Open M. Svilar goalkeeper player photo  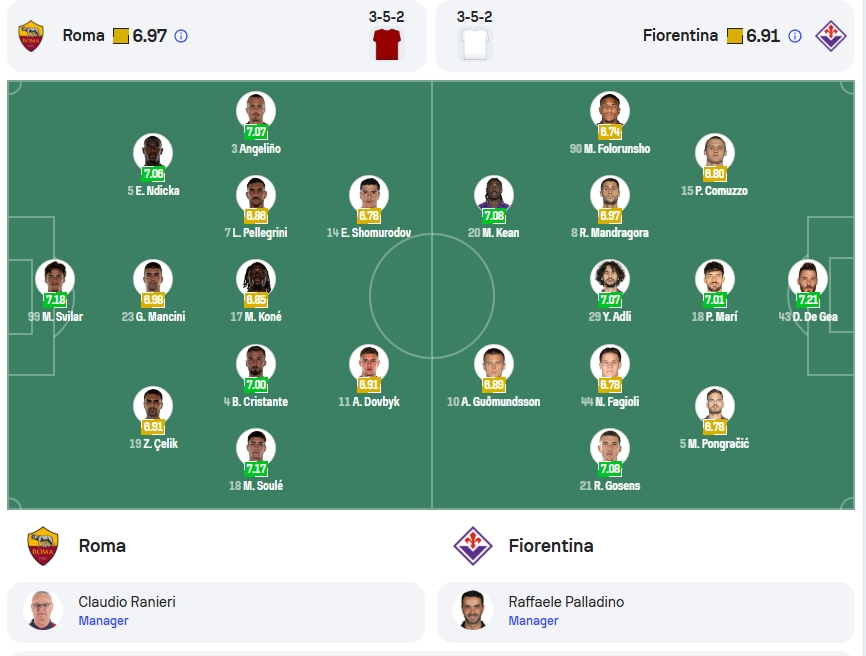(55, 278)
